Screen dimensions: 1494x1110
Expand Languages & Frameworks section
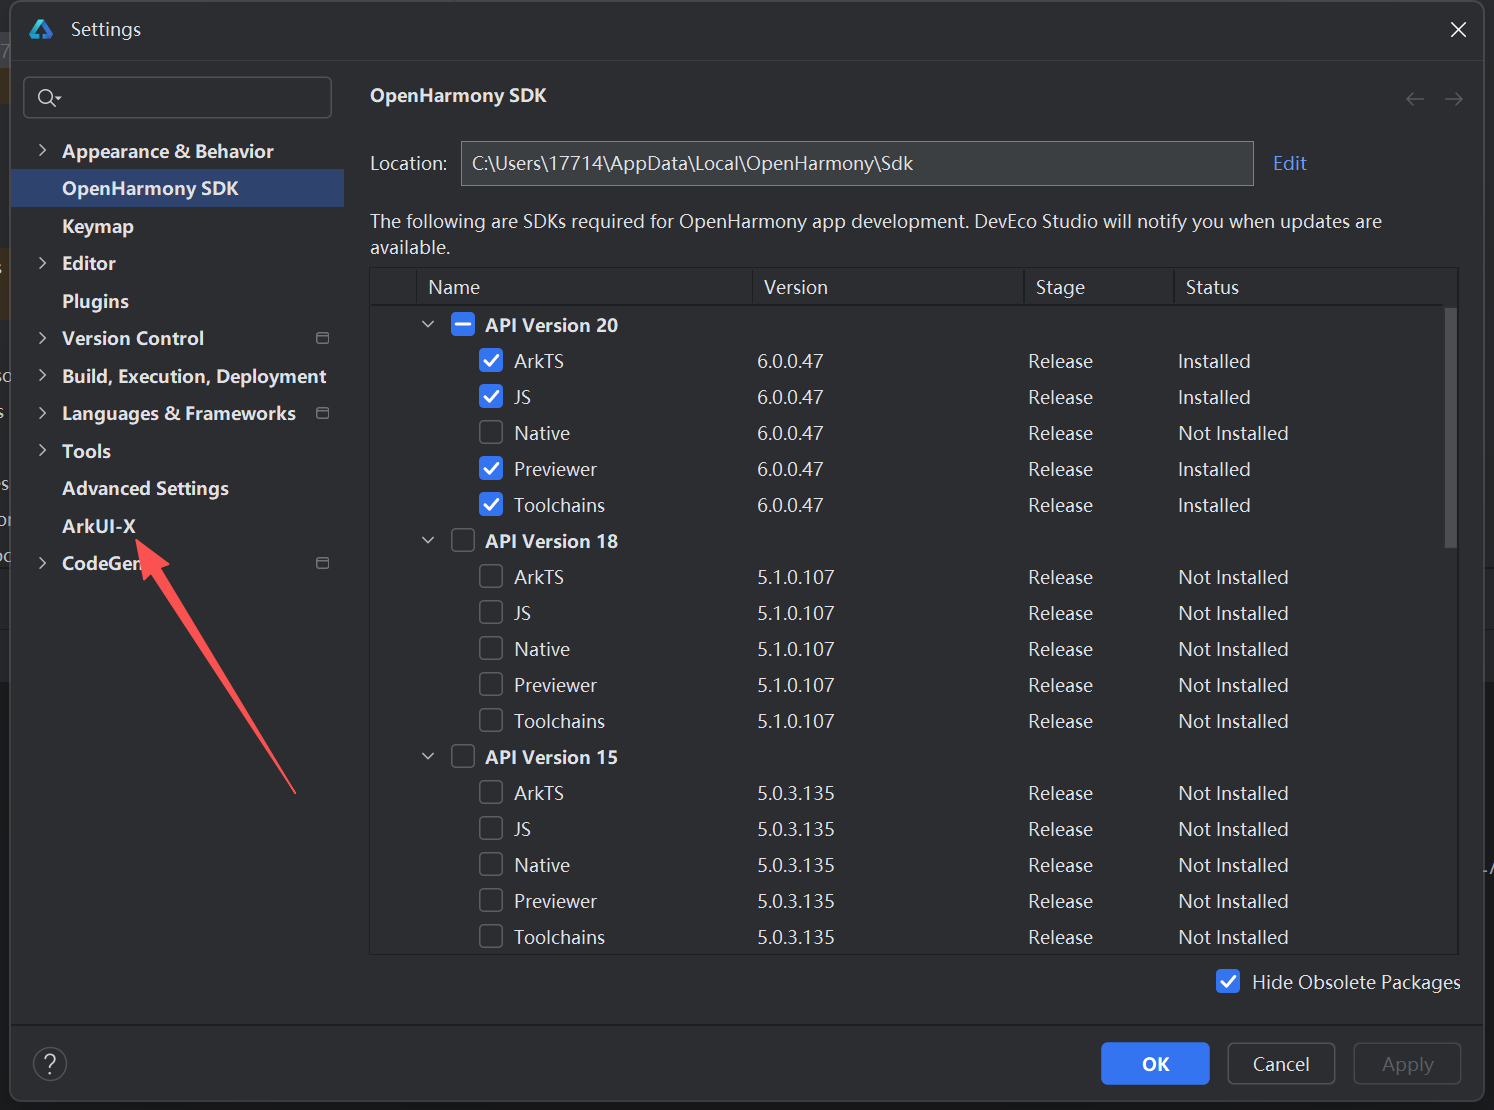pos(42,413)
